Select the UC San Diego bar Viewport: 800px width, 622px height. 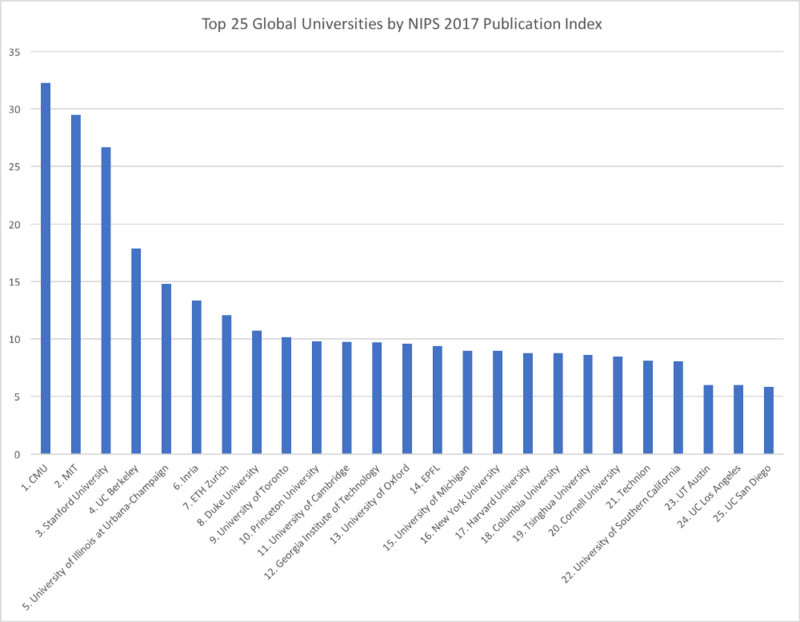click(x=768, y=420)
